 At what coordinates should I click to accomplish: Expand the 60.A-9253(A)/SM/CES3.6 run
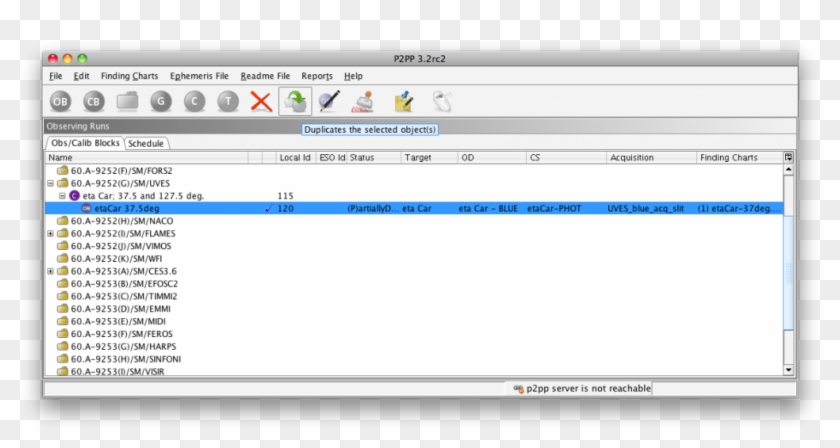[51, 271]
